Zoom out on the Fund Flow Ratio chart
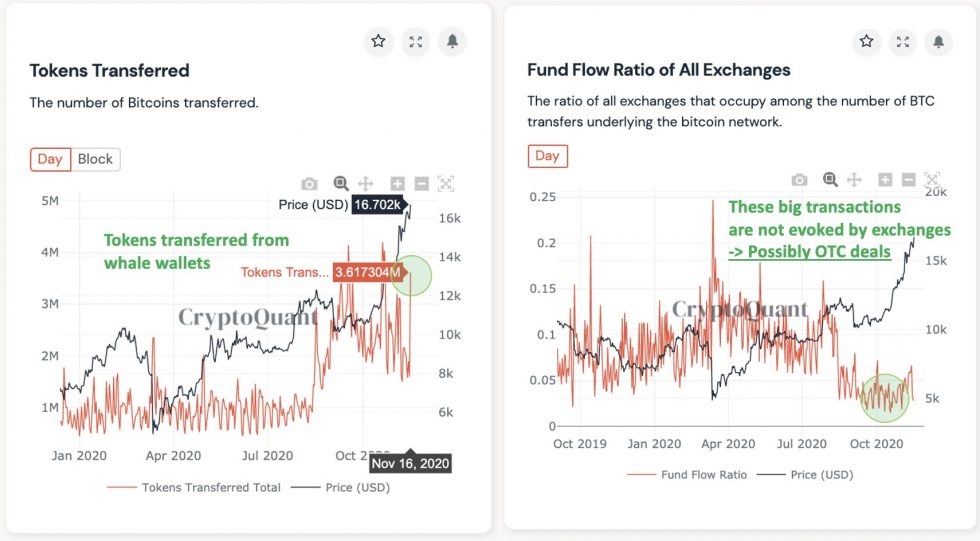The width and height of the screenshot is (980, 541). coord(908,180)
